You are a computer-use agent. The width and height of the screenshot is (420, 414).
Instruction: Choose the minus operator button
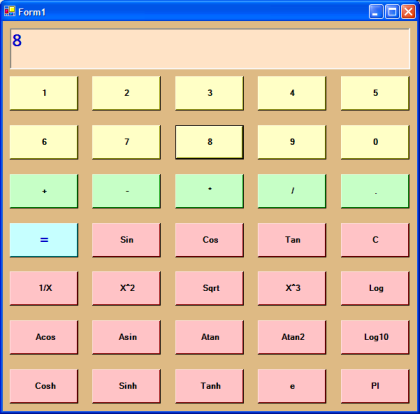tap(126, 191)
